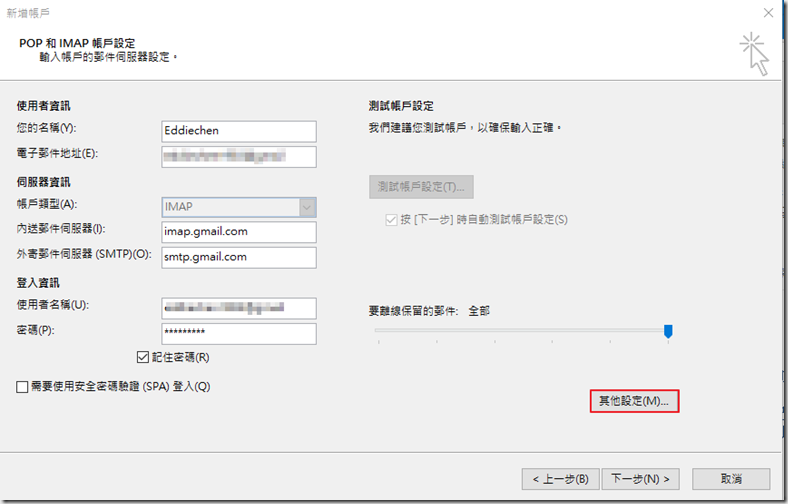Screen dimensions: 788x504
Task: Click into the 密碼 password field
Action: pyautogui.click(x=238, y=333)
